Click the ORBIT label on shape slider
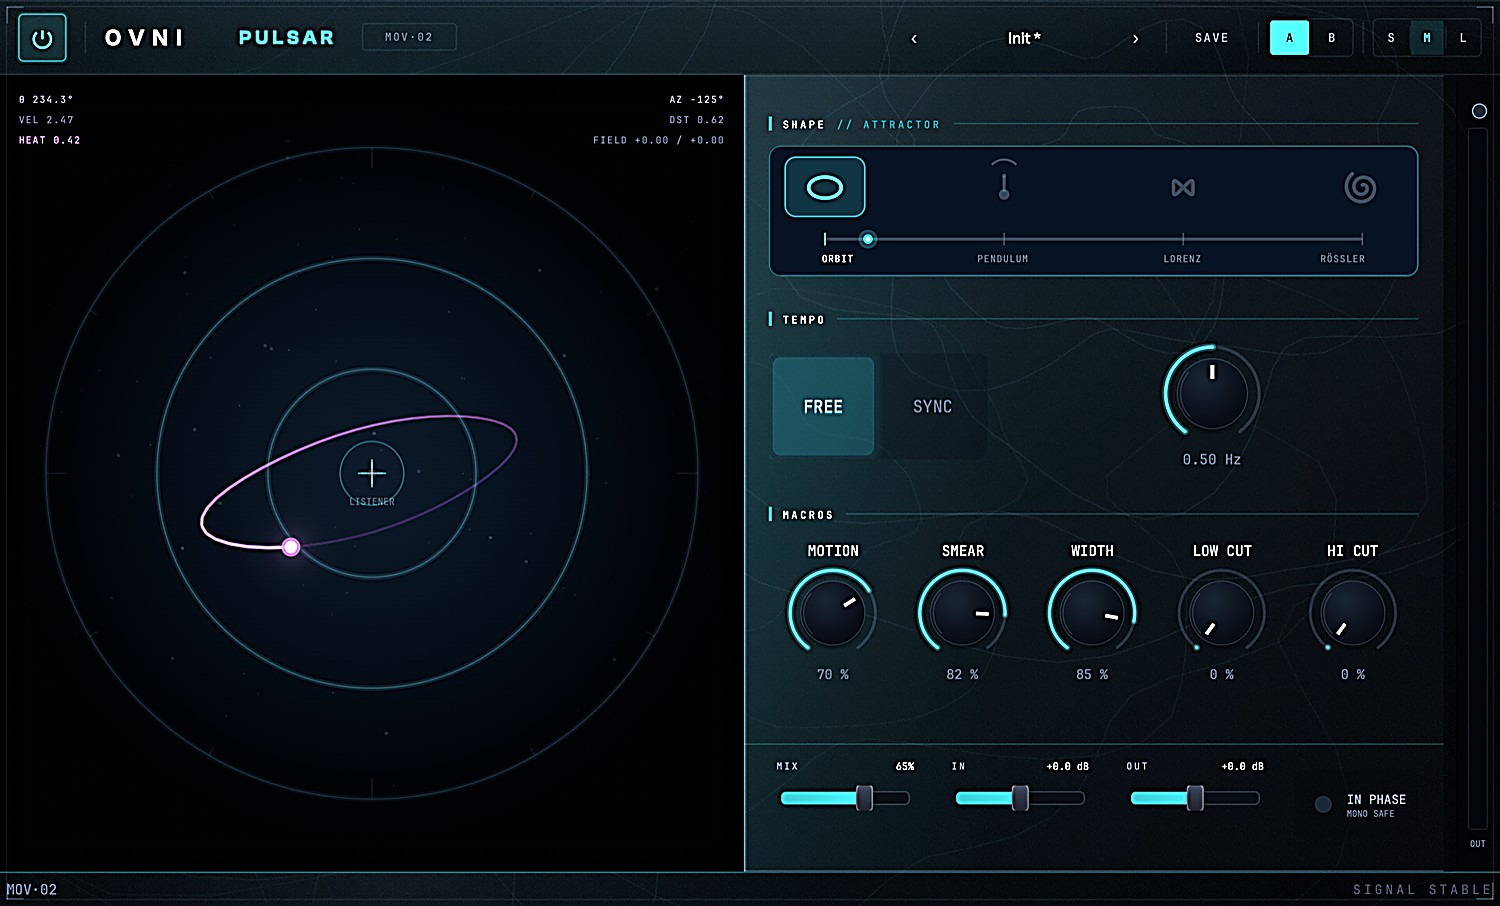This screenshot has height=906, width=1500. click(x=838, y=259)
